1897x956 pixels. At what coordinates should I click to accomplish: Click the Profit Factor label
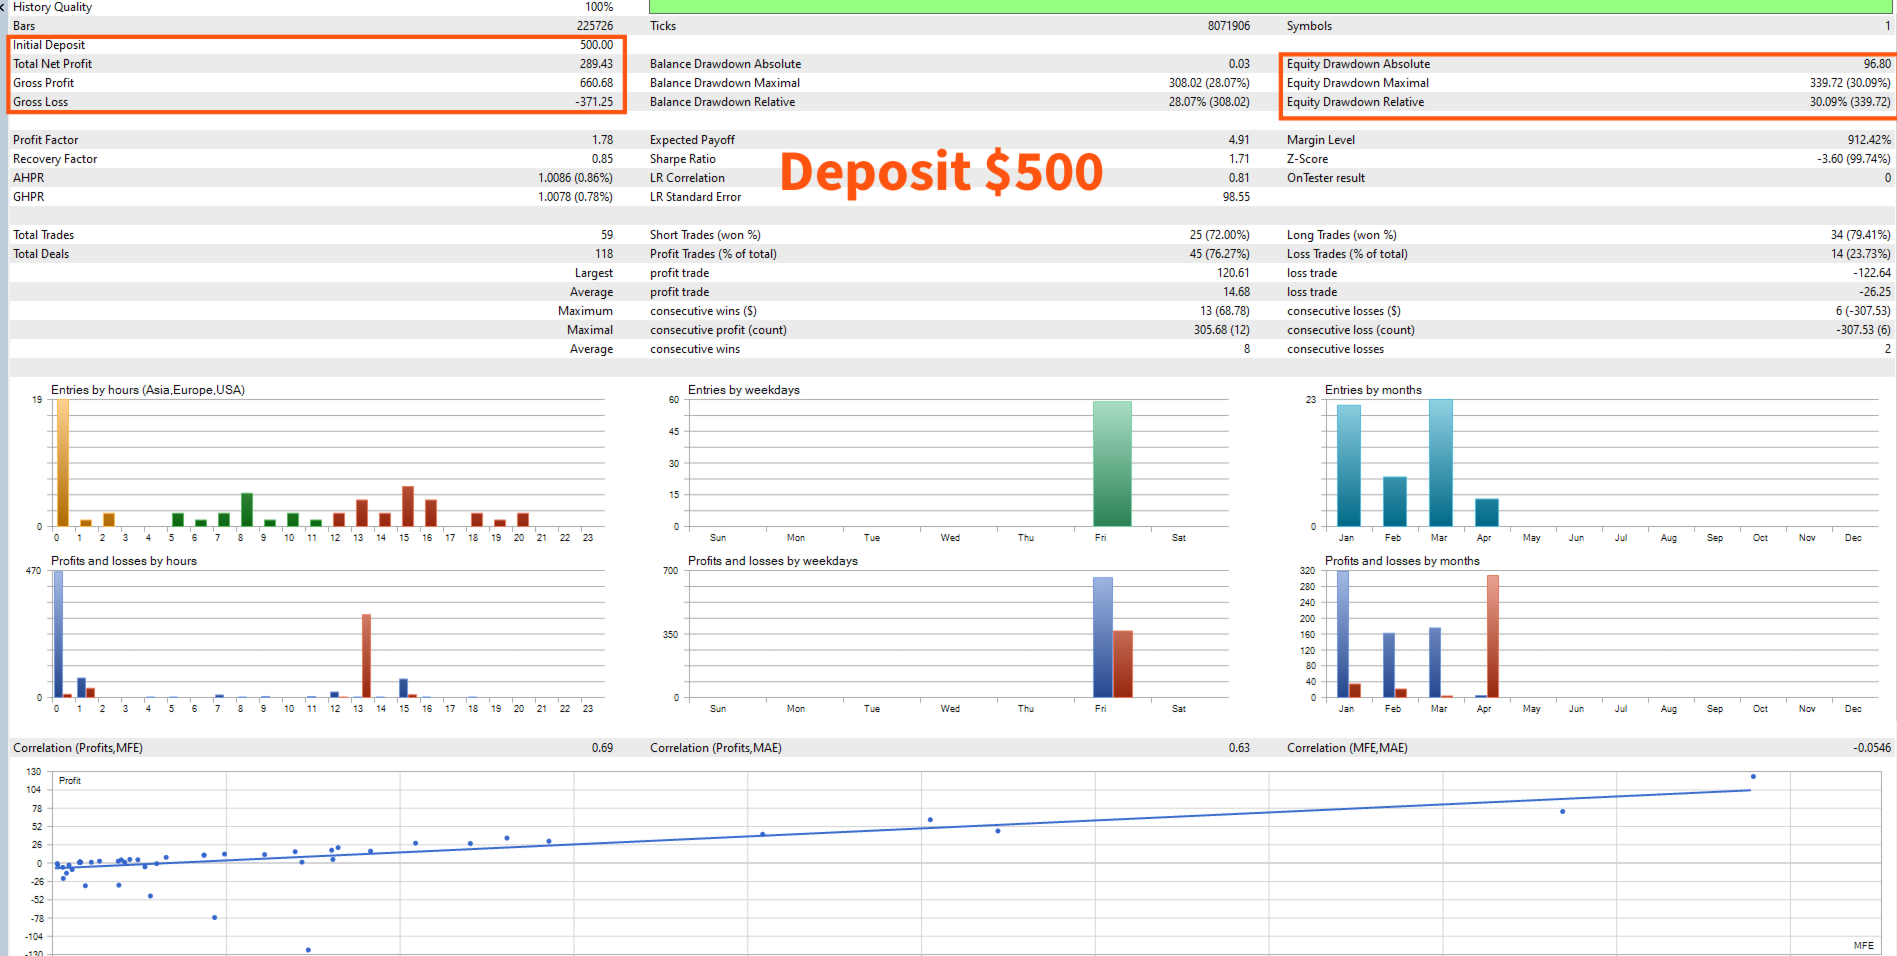click(45, 140)
